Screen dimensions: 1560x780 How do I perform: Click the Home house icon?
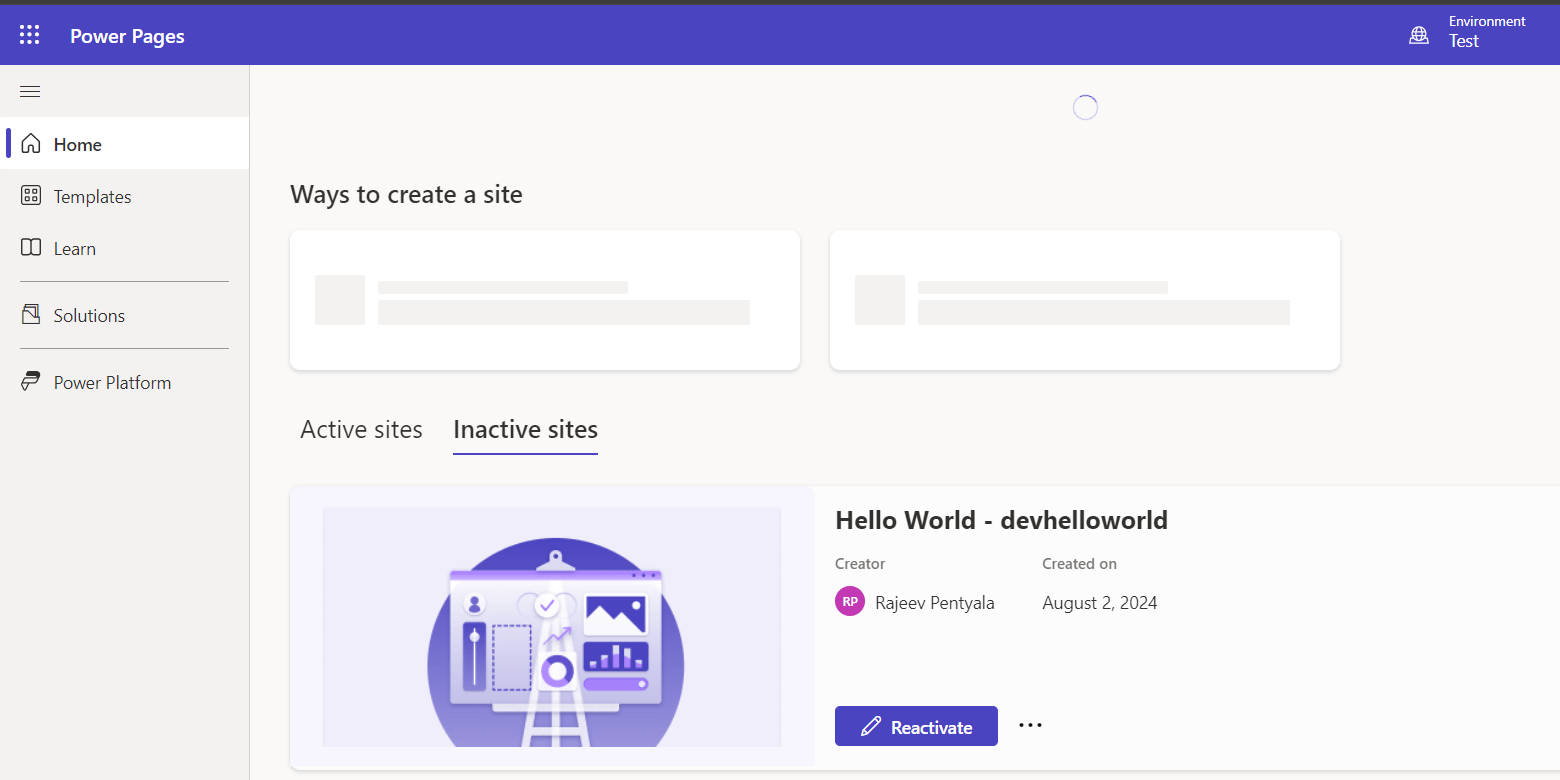(31, 144)
